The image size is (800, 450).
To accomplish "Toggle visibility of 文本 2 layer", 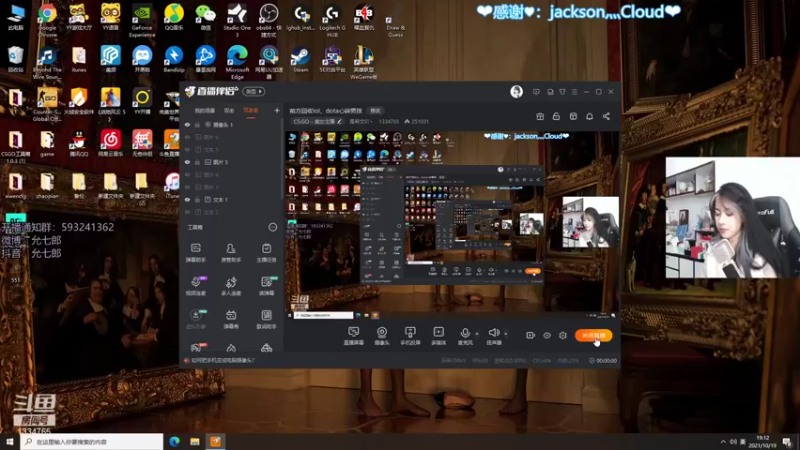I will coord(187,212).
